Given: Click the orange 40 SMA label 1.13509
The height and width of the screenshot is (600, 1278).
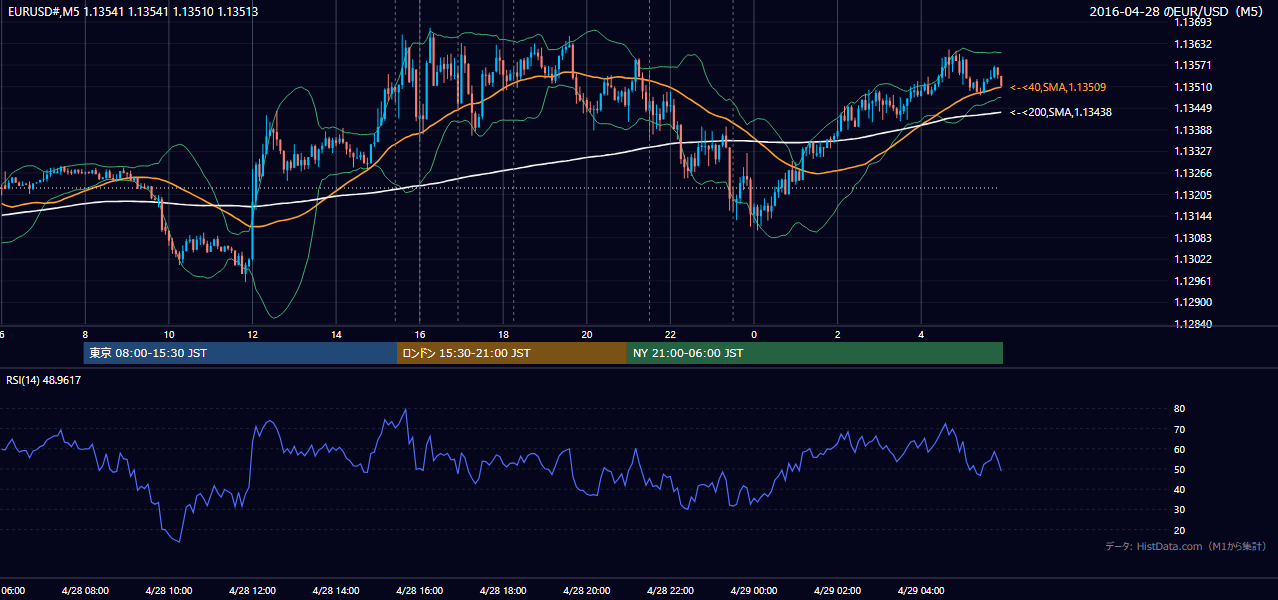Looking at the screenshot, I should pos(1058,88).
